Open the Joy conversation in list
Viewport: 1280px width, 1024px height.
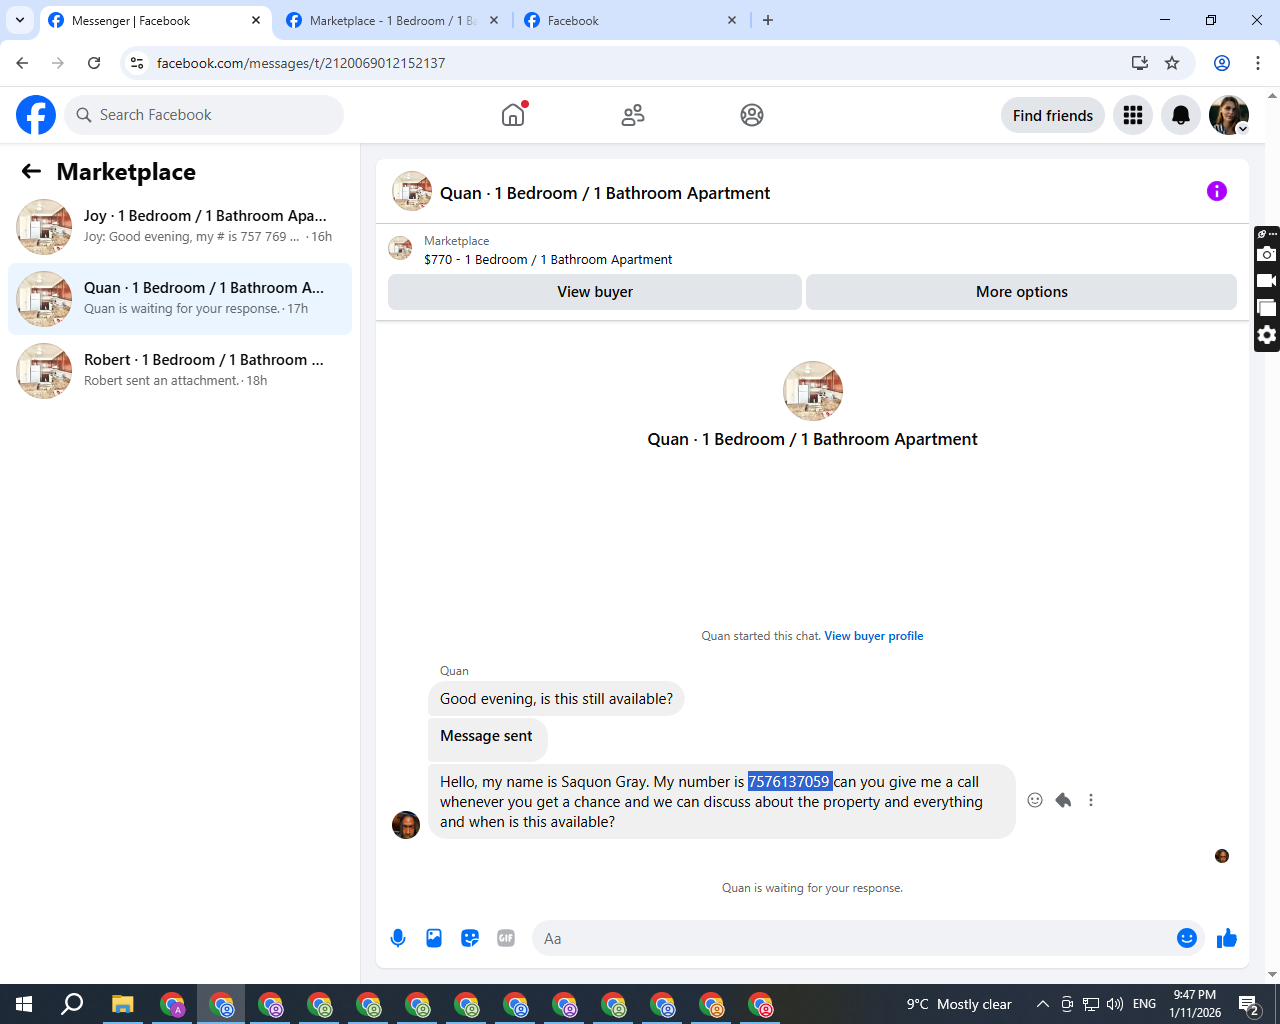[180, 227]
